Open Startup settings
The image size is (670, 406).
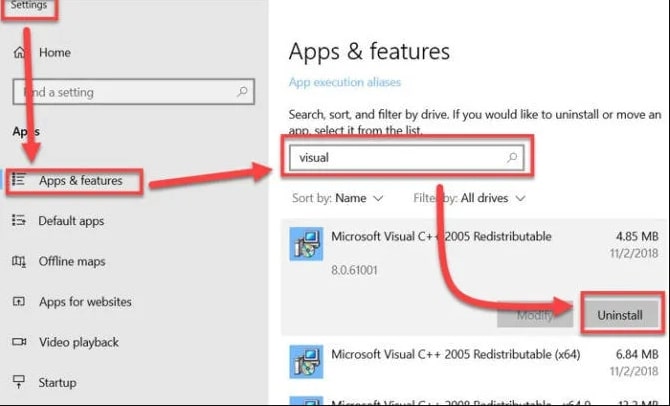(57, 382)
